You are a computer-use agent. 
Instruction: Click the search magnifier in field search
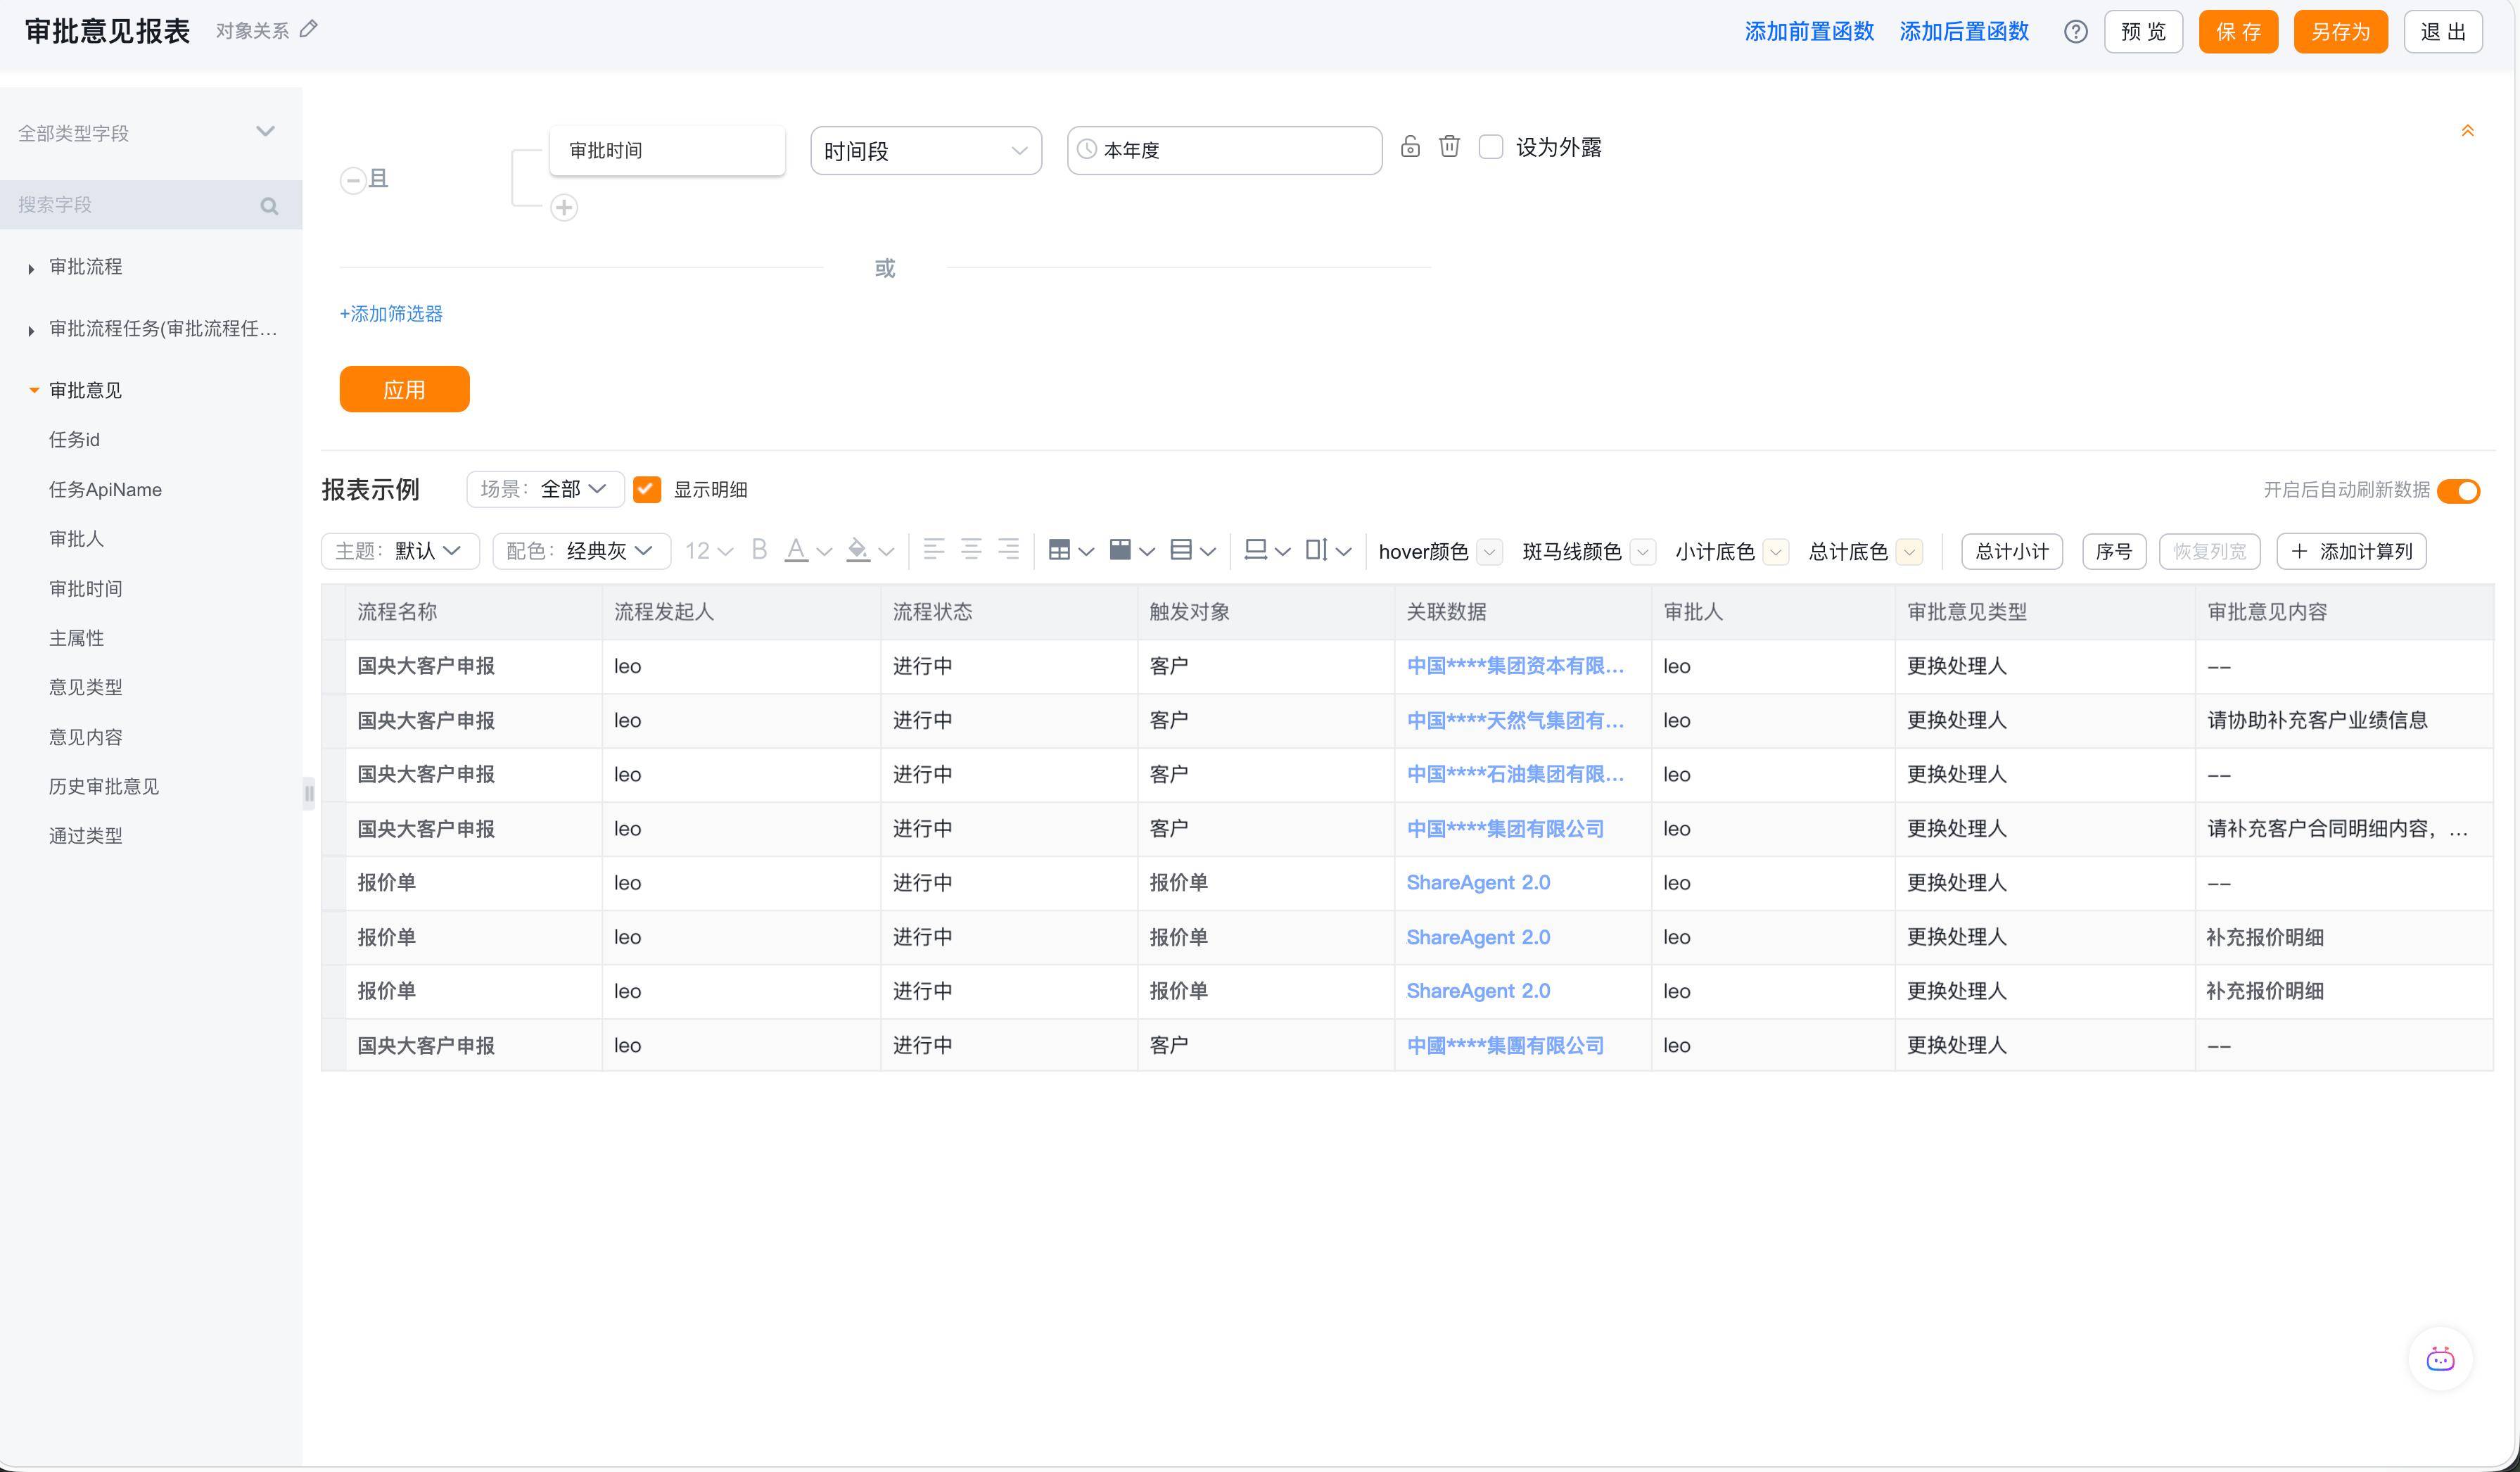point(269,206)
